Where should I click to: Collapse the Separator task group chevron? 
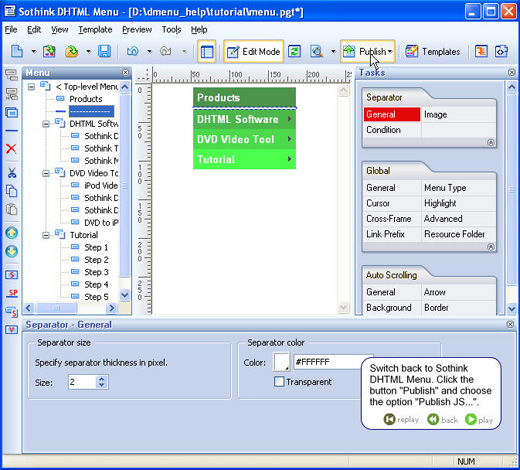click(x=491, y=143)
